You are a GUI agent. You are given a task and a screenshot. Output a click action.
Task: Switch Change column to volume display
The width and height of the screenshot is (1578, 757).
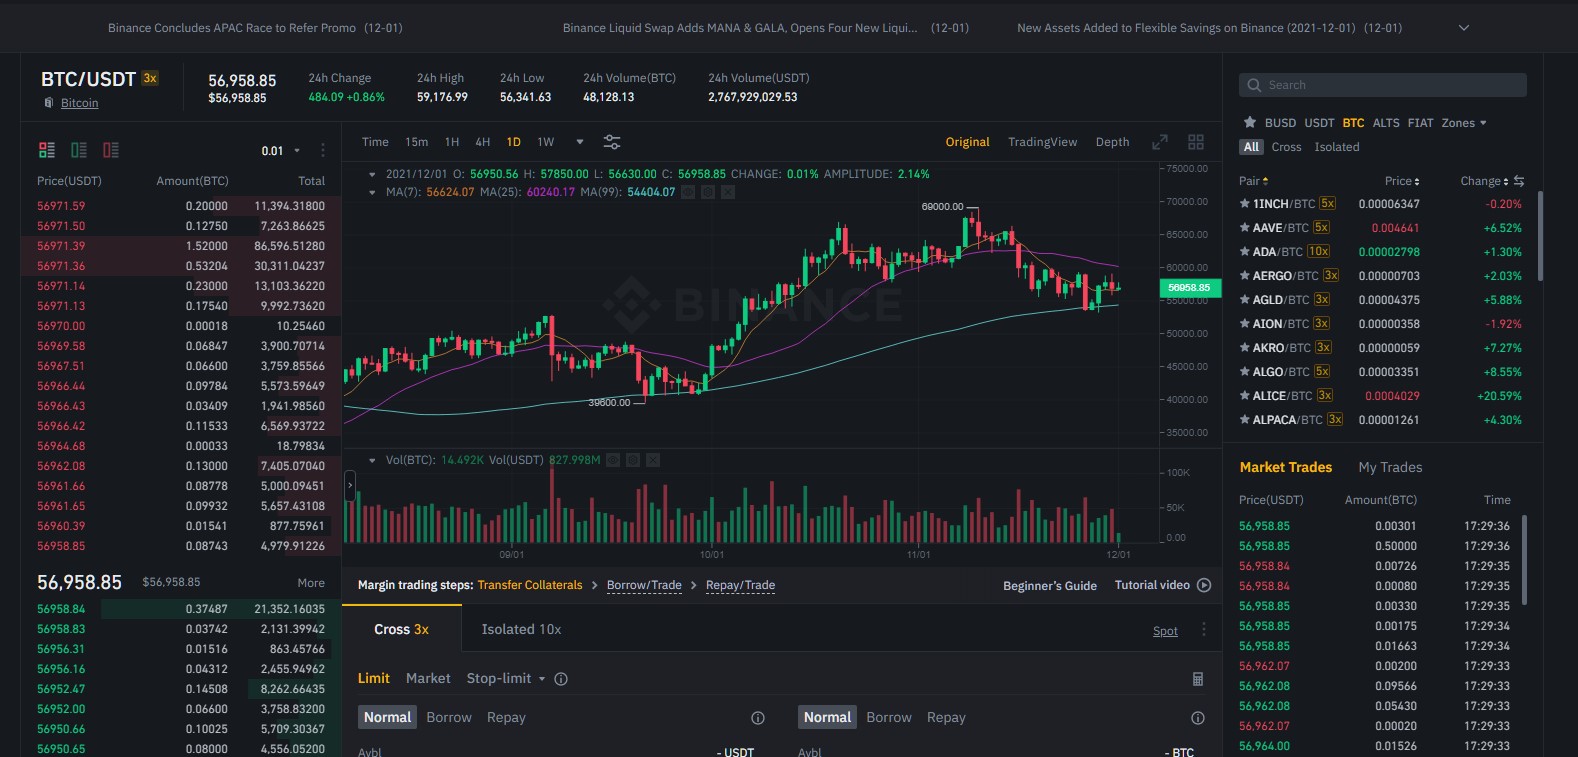point(1519,181)
